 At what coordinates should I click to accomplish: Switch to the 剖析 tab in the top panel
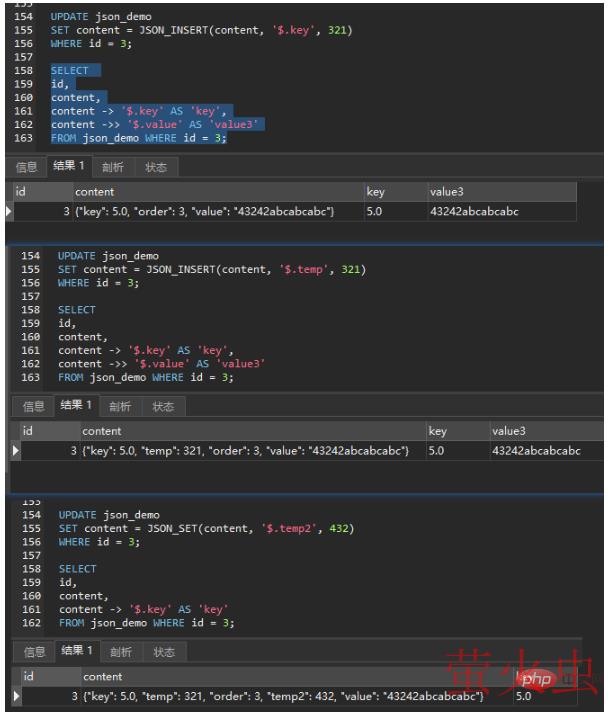113,167
